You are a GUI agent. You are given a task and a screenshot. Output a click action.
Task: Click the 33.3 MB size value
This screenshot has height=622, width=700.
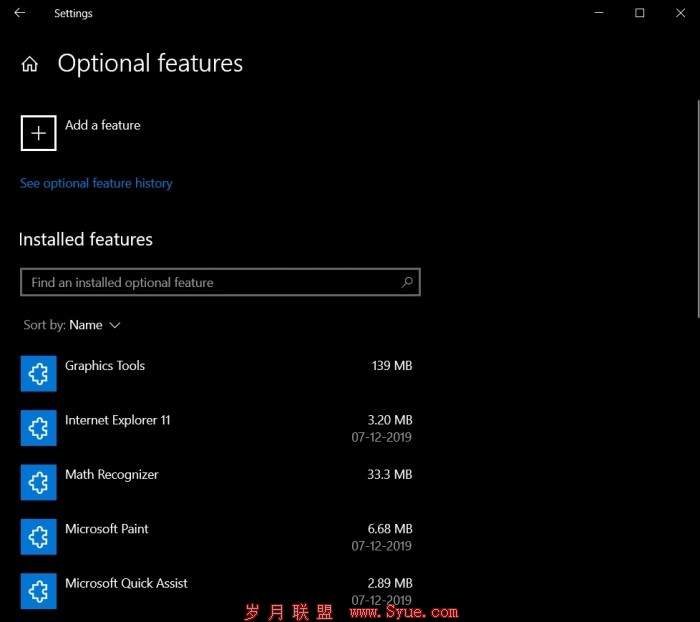pyautogui.click(x=390, y=475)
